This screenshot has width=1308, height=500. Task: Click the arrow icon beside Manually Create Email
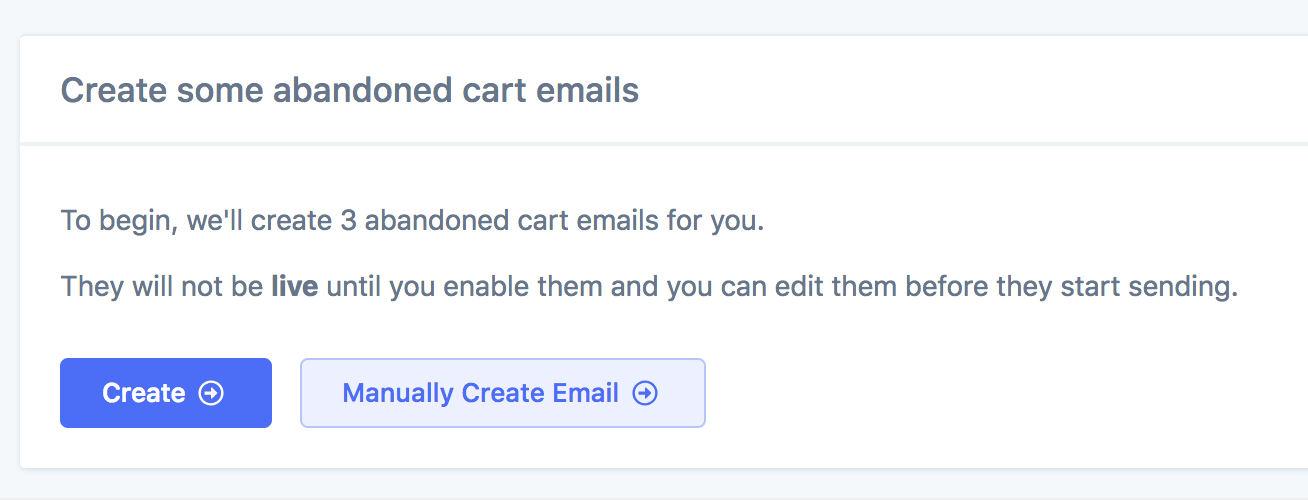pos(646,393)
